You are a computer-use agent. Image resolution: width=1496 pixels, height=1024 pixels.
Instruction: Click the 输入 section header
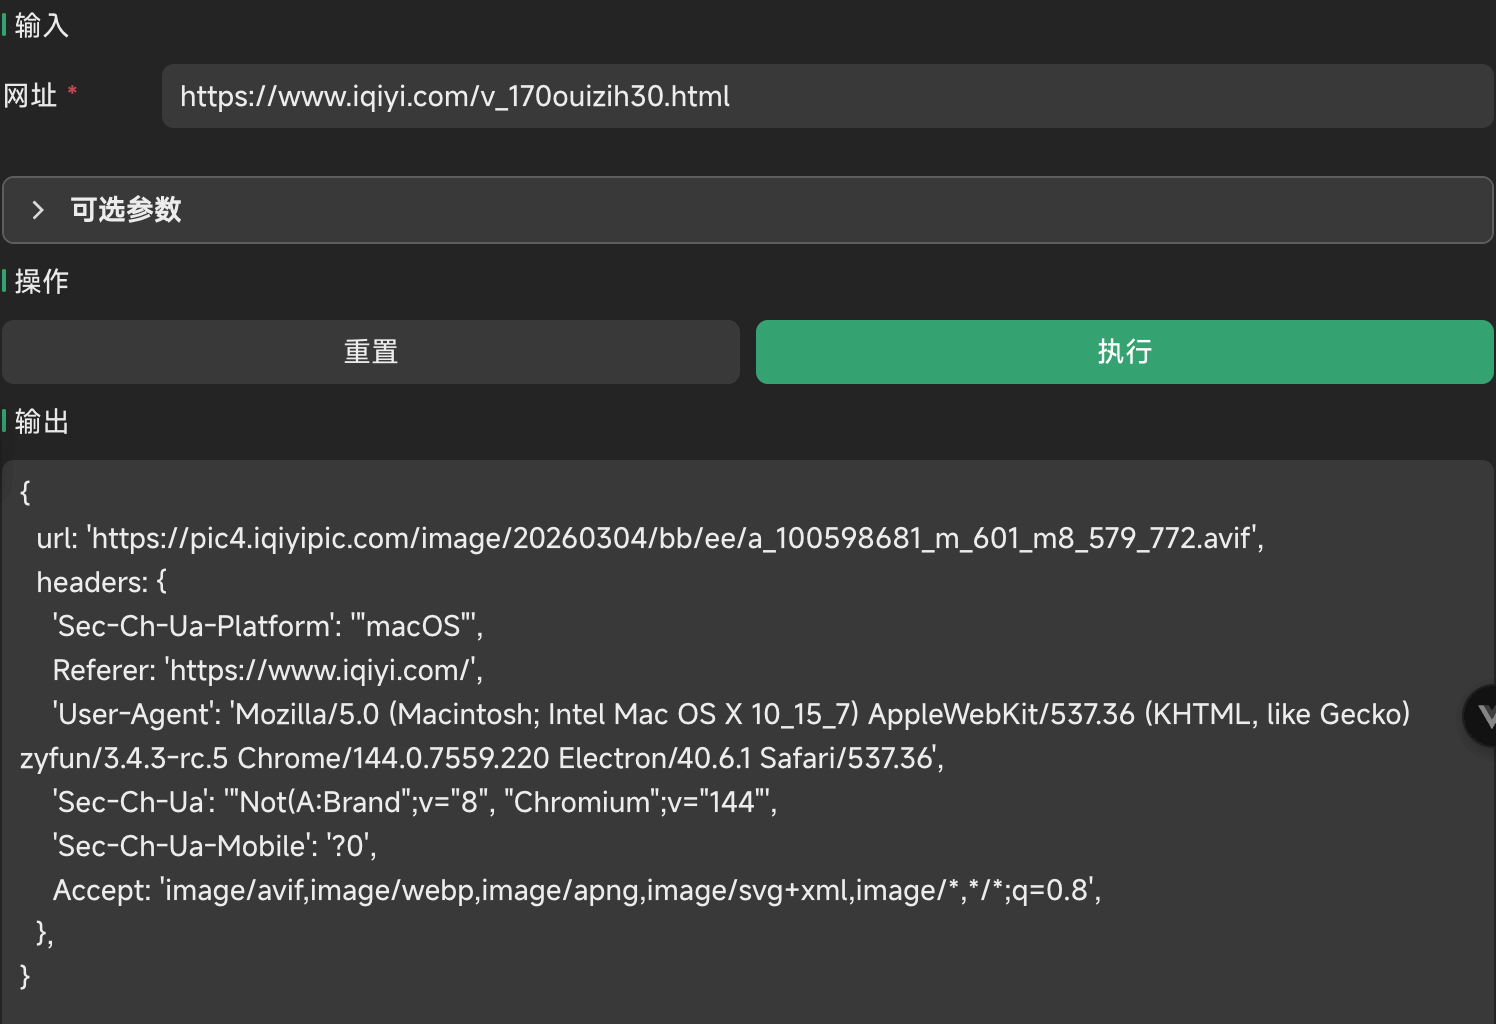[40, 25]
